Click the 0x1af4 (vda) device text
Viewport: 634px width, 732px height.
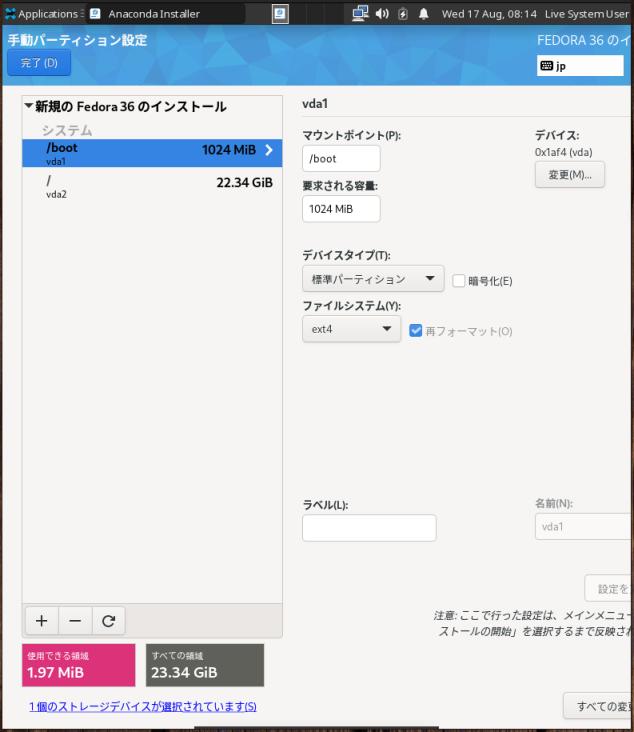(564, 152)
